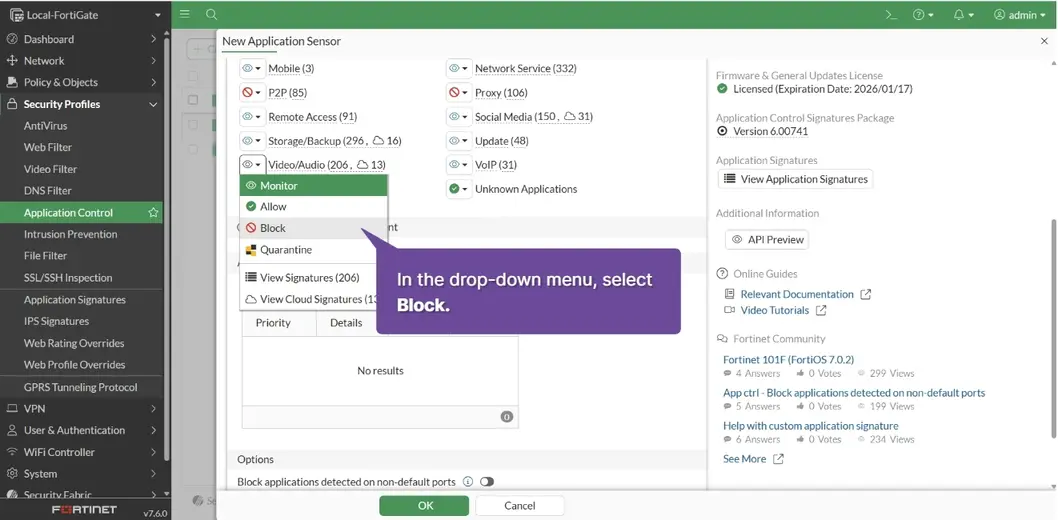The image size is (1058, 520).
Task: Click the Cancel button
Action: click(x=520, y=506)
